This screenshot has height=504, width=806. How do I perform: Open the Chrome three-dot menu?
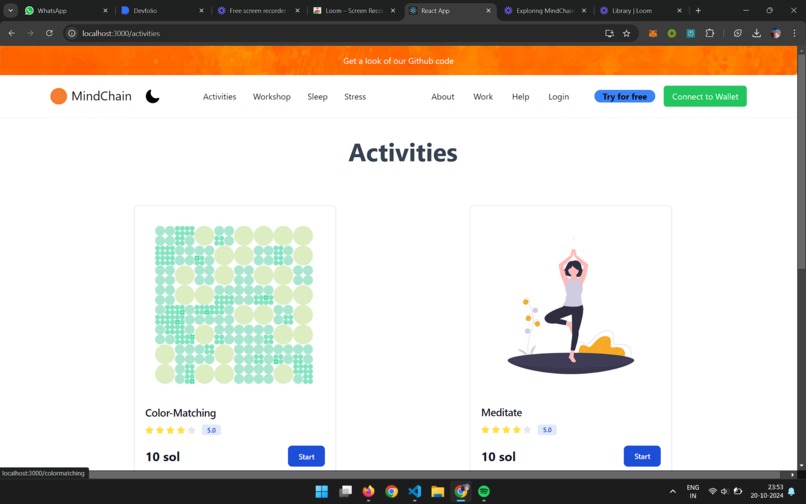coord(794,33)
